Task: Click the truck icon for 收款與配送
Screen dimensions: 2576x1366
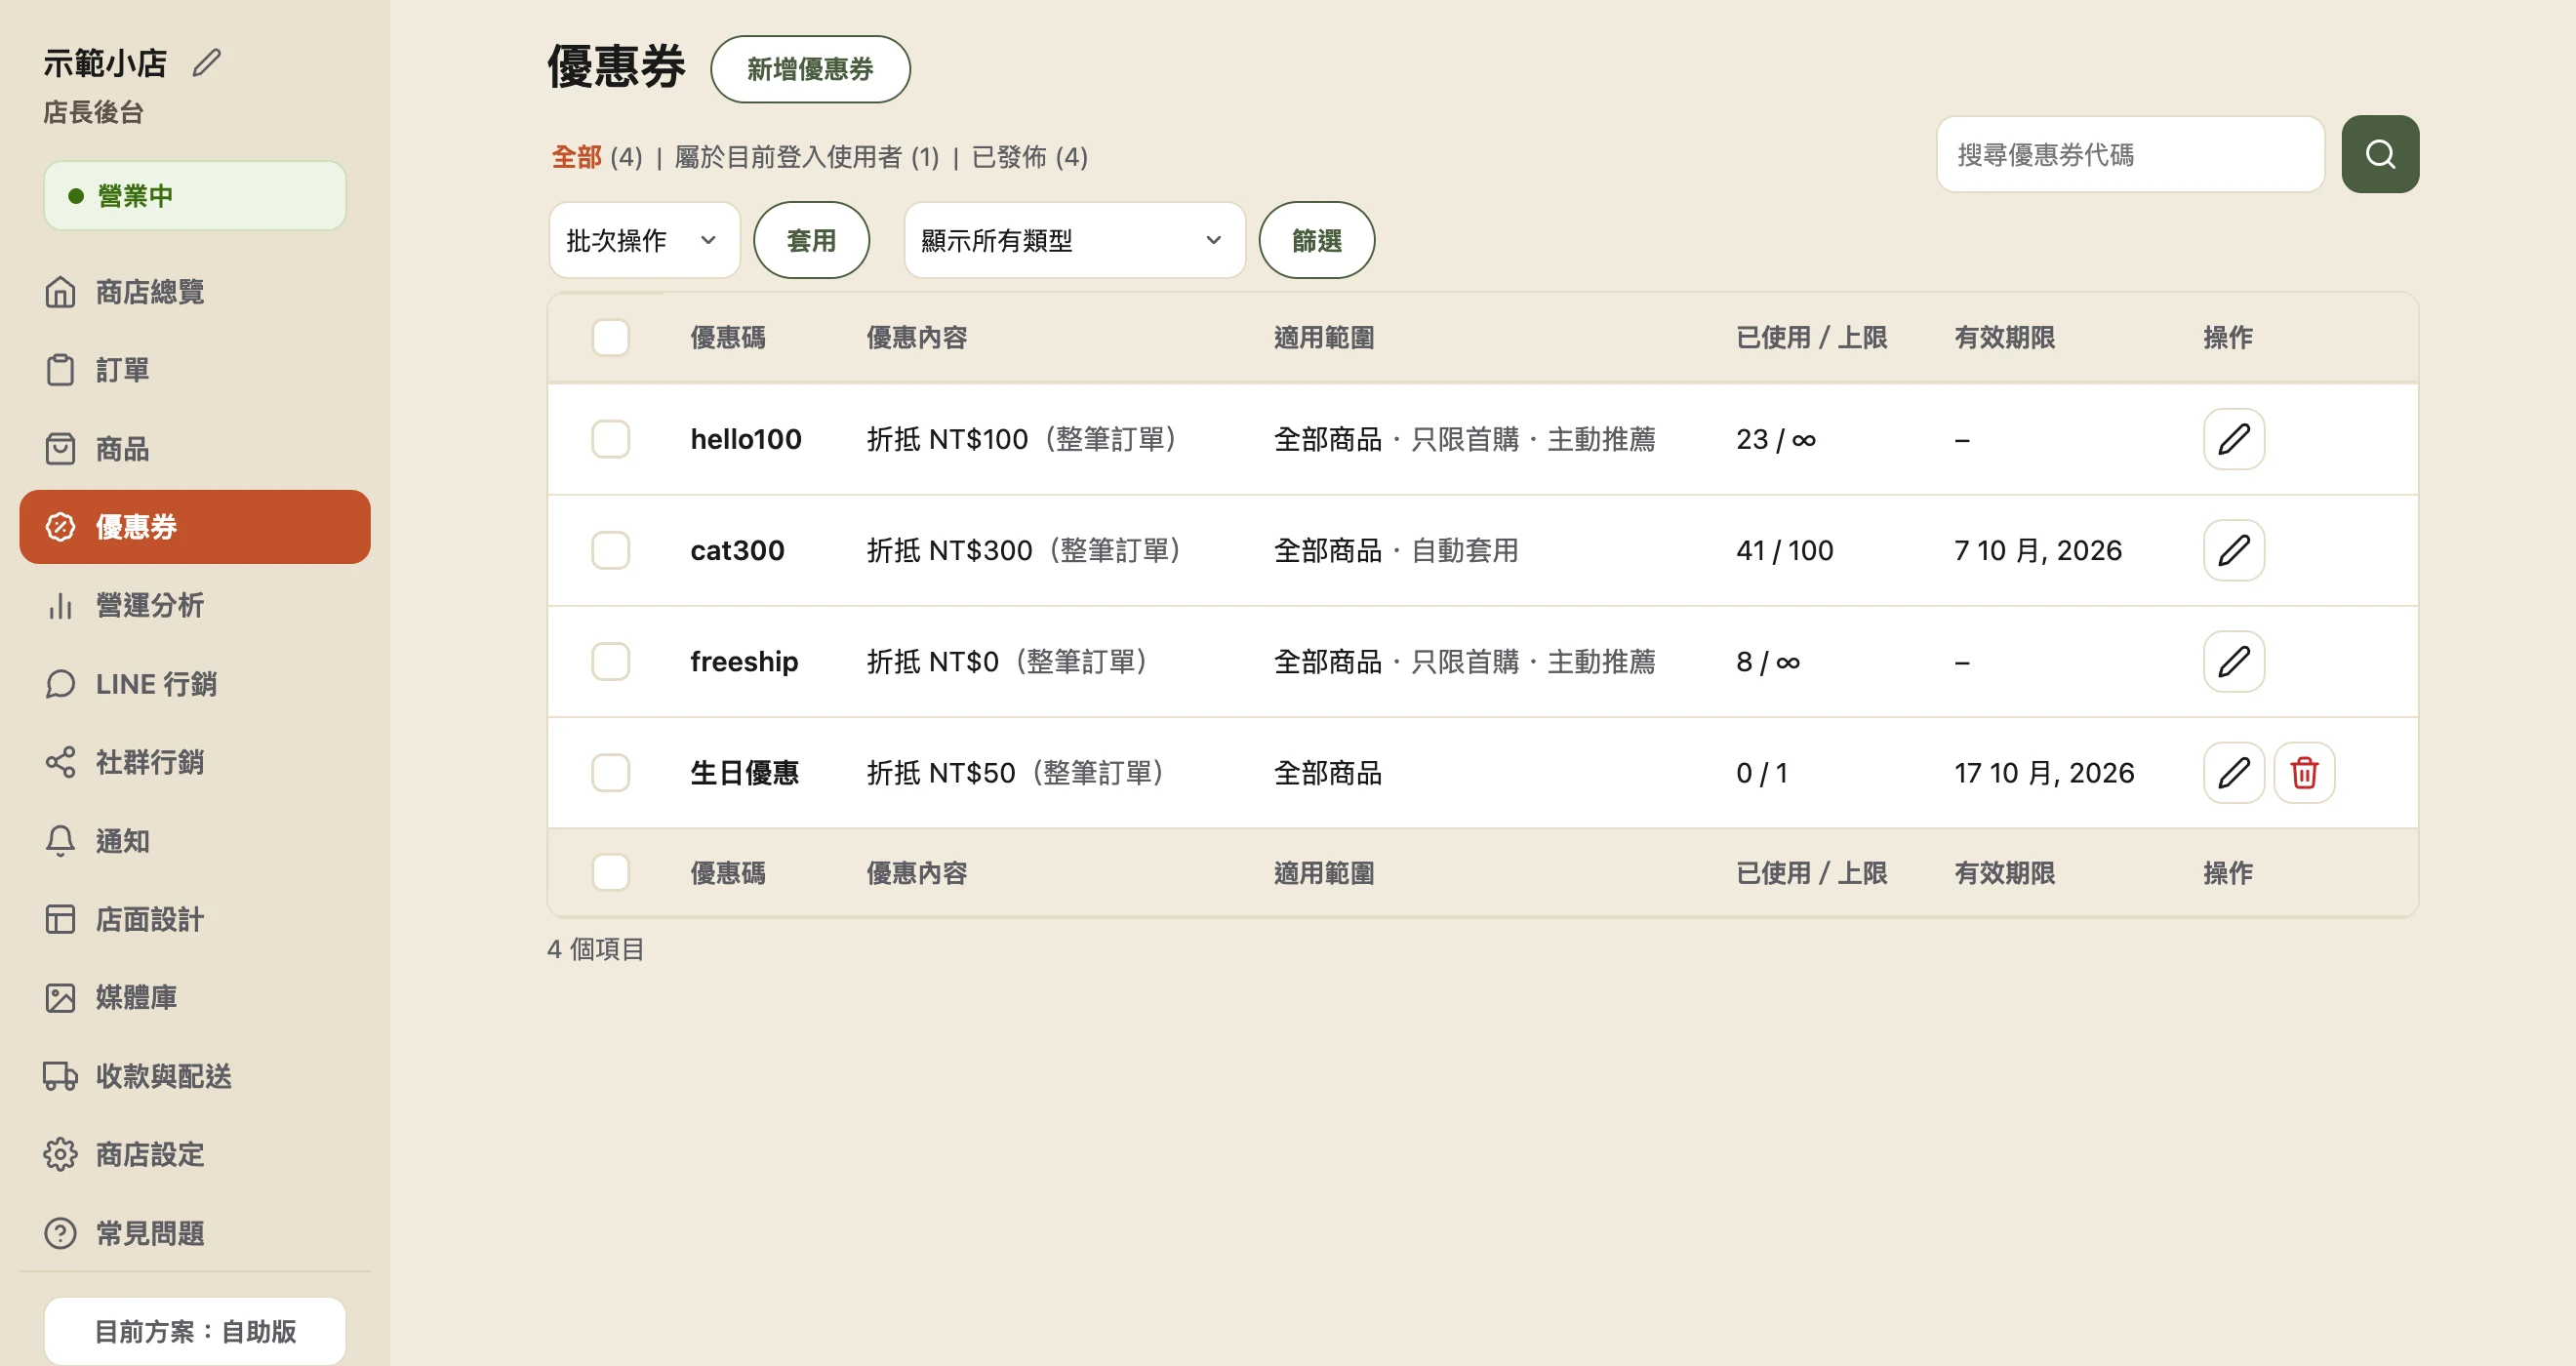Action: pyautogui.click(x=60, y=1076)
